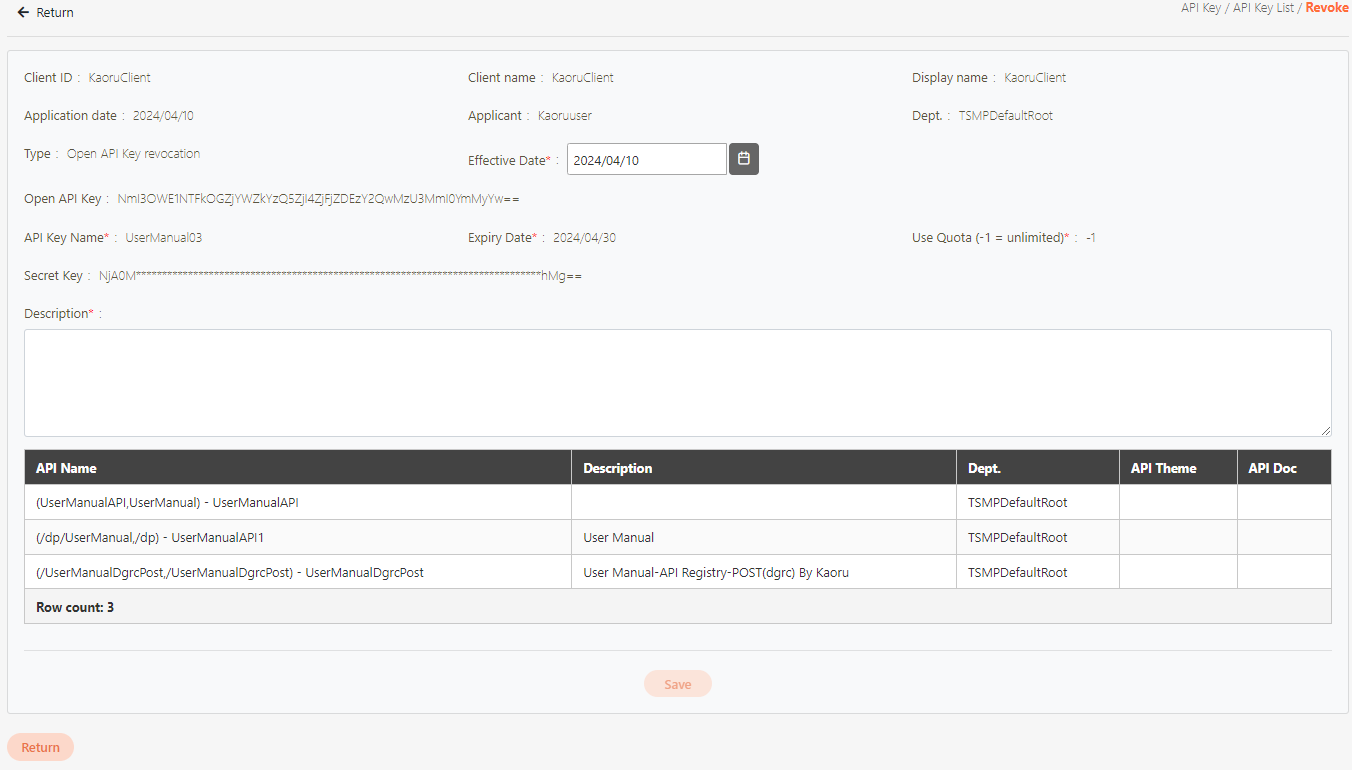Image resolution: width=1352 pixels, height=770 pixels.
Task: Click the back arrow Return link at top
Action: pos(45,13)
